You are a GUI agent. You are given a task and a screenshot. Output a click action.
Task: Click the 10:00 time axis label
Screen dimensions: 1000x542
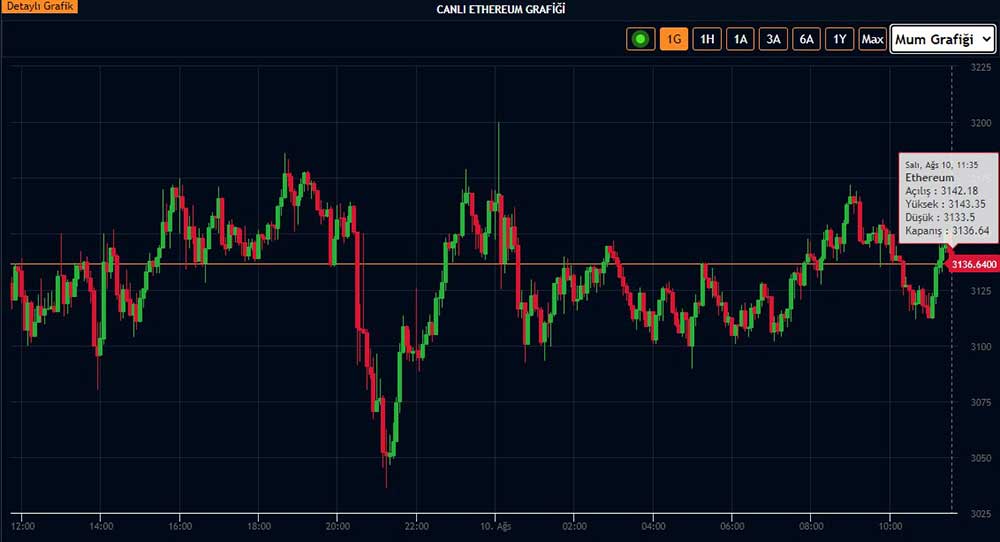pyautogui.click(x=890, y=527)
